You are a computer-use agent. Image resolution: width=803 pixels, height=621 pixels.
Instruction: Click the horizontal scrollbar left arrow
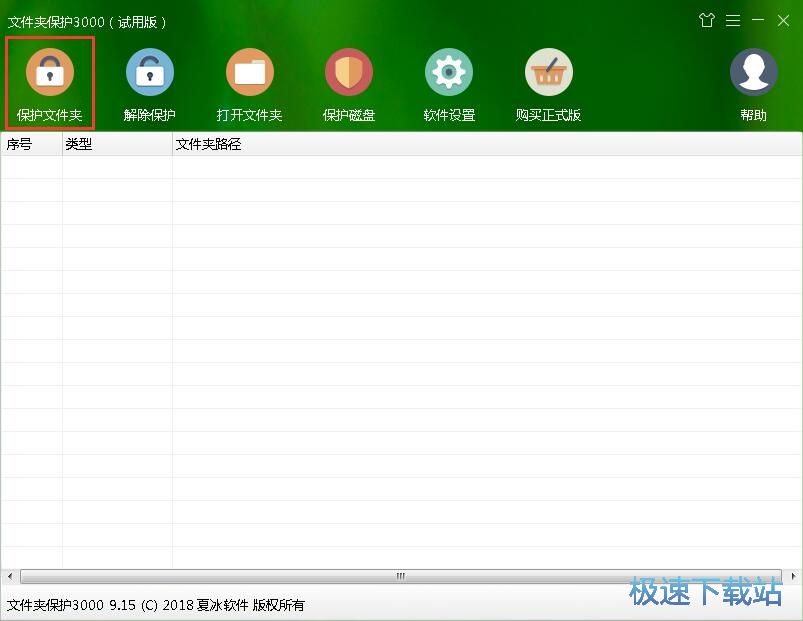tap(10, 576)
